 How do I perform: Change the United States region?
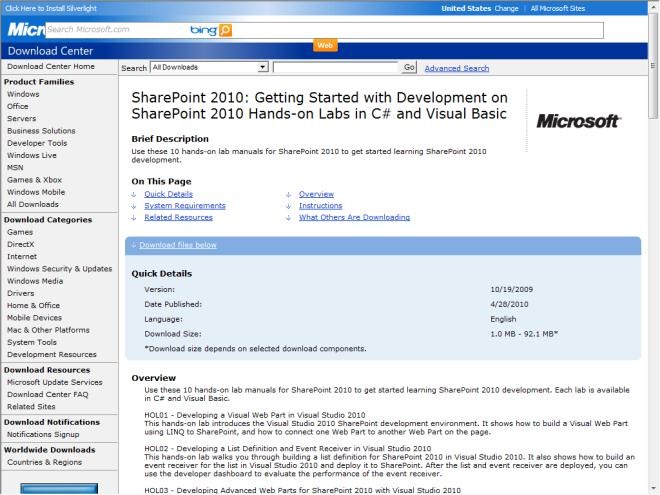tap(506, 8)
